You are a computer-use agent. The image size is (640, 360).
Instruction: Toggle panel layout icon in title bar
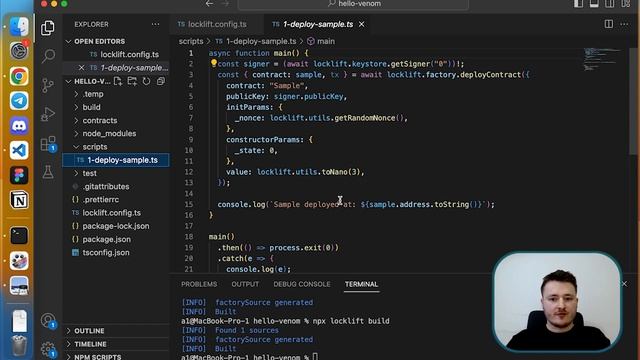coord(594,4)
